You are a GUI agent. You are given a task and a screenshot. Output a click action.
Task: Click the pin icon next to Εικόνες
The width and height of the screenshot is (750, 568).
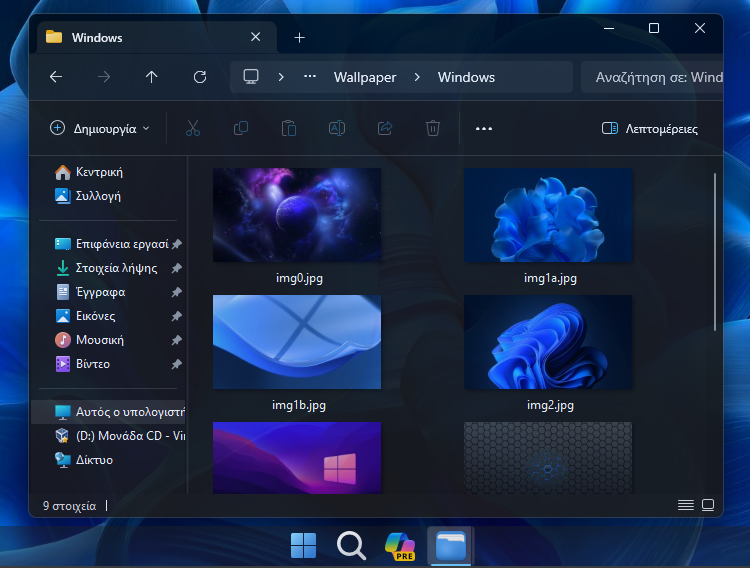pos(176,316)
